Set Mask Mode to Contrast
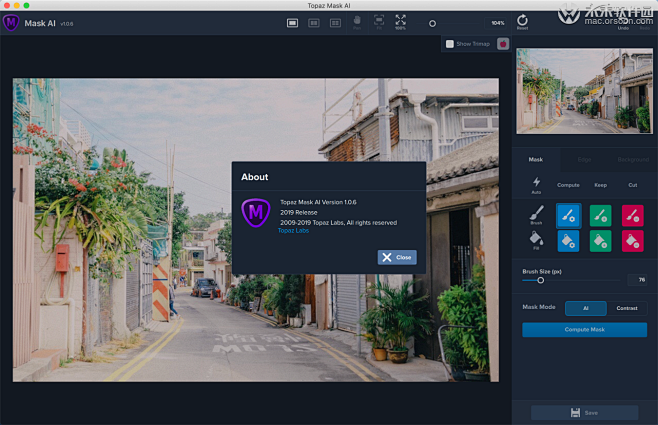The height and width of the screenshot is (425, 658). 627,308
